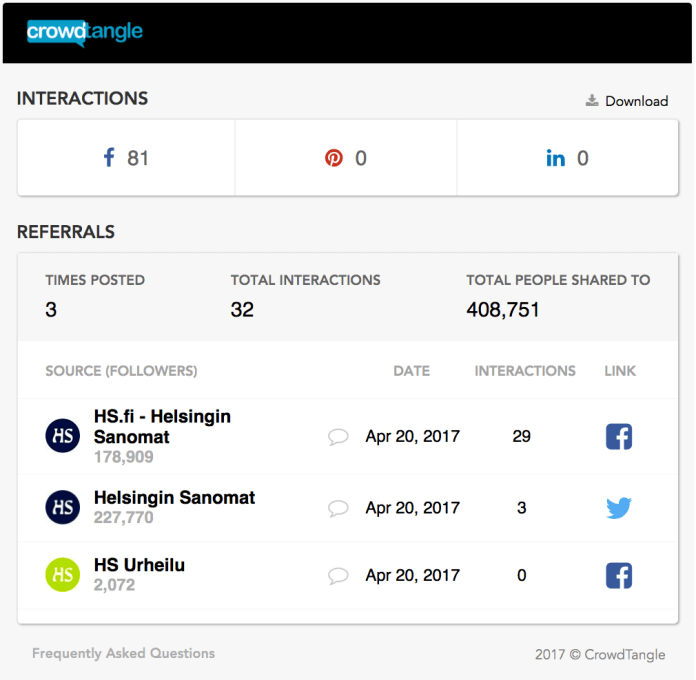
Task: Open Twitter link for Helsingin Sanomat
Action: 619,508
